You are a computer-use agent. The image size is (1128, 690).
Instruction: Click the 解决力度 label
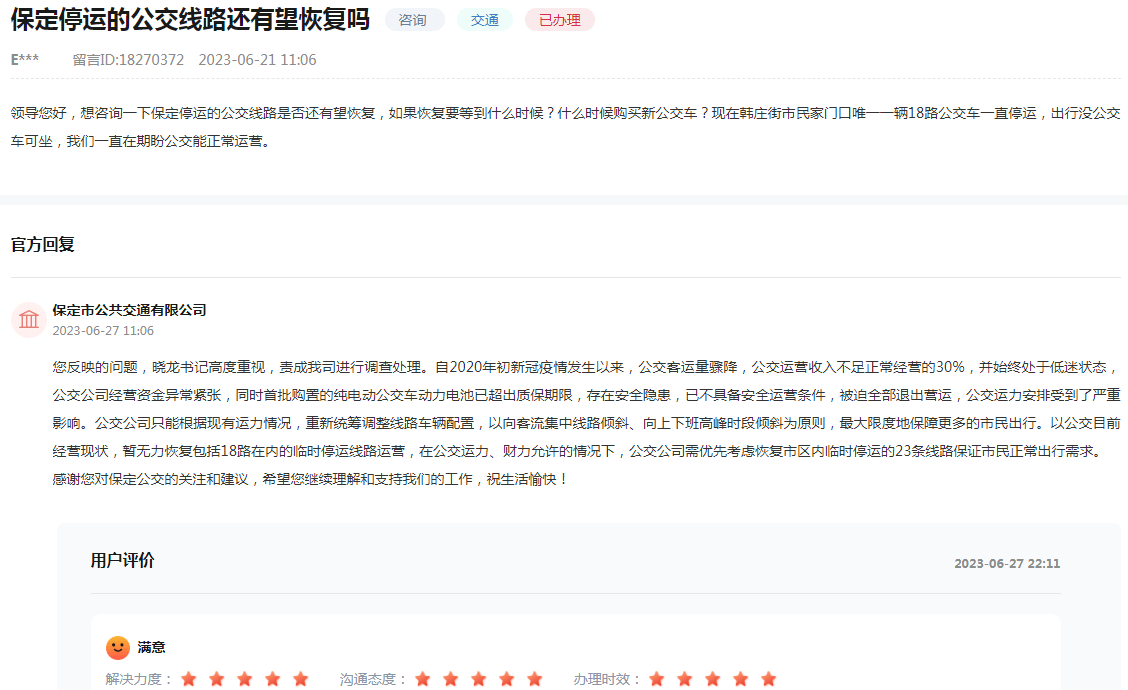click(139, 679)
